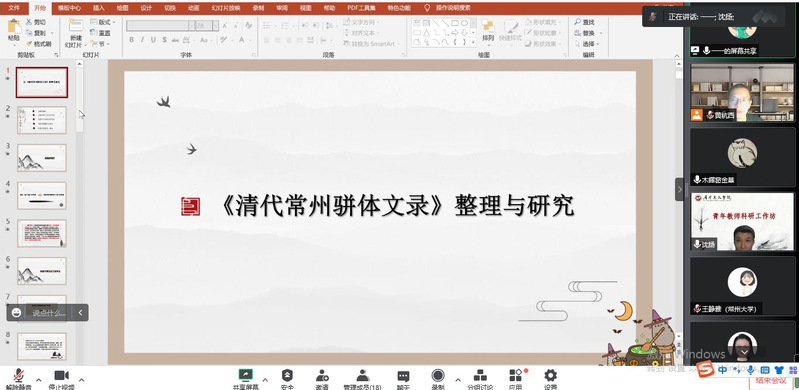Click the red 结束会议 end meeting button
Viewport: 799px width, 390px height.
click(770, 381)
